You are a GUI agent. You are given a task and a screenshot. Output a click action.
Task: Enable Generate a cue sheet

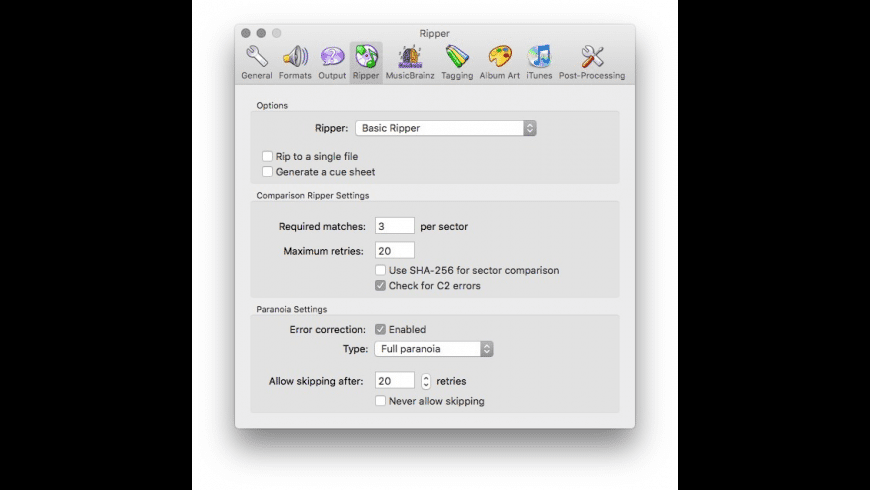click(267, 172)
